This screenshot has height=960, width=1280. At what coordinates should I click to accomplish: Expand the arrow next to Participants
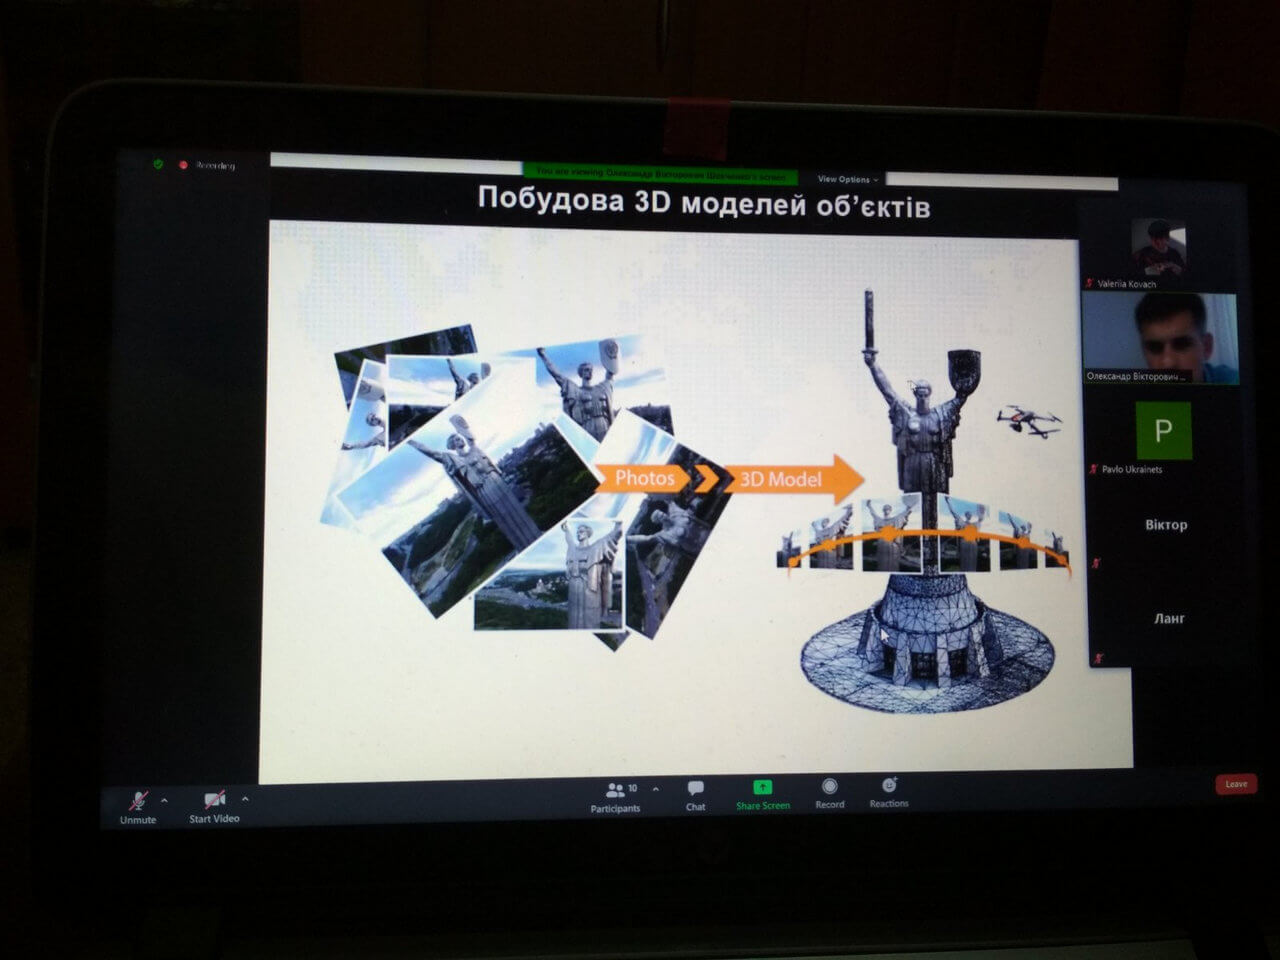point(656,789)
